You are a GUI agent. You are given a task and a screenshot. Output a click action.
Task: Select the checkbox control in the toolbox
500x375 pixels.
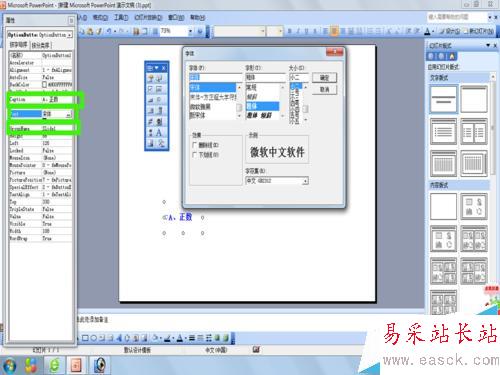click(151, 89)
